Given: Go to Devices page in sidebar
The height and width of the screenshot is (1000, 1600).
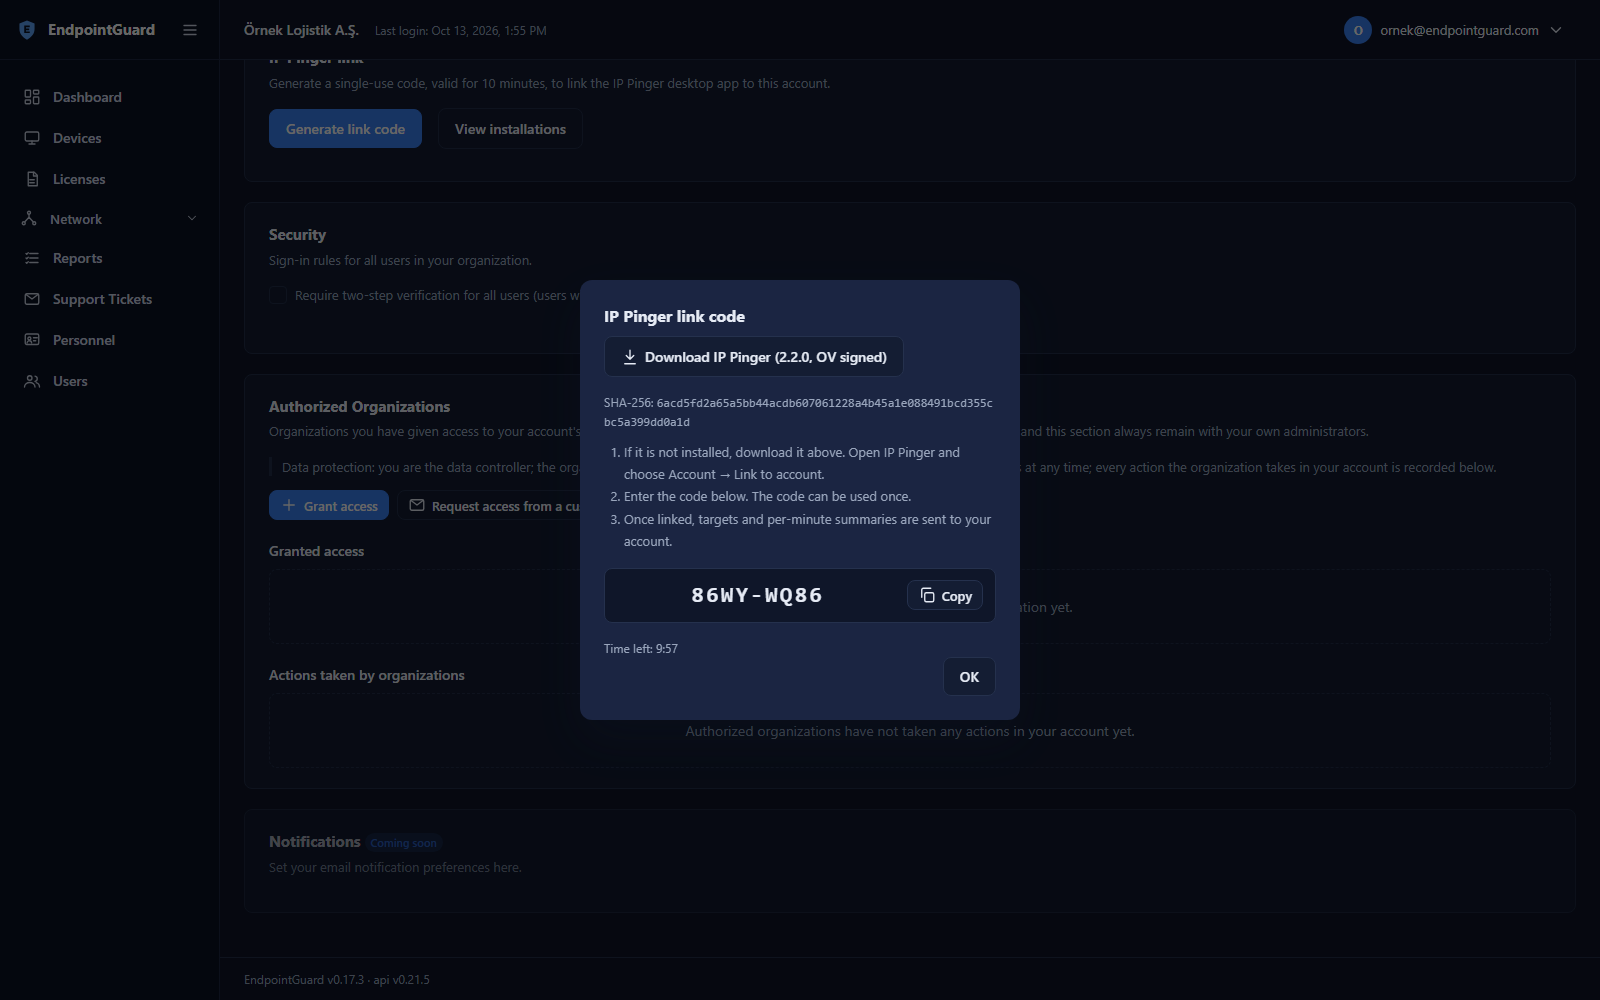Looking at the screenshot, I should click(x=110, y=138).
